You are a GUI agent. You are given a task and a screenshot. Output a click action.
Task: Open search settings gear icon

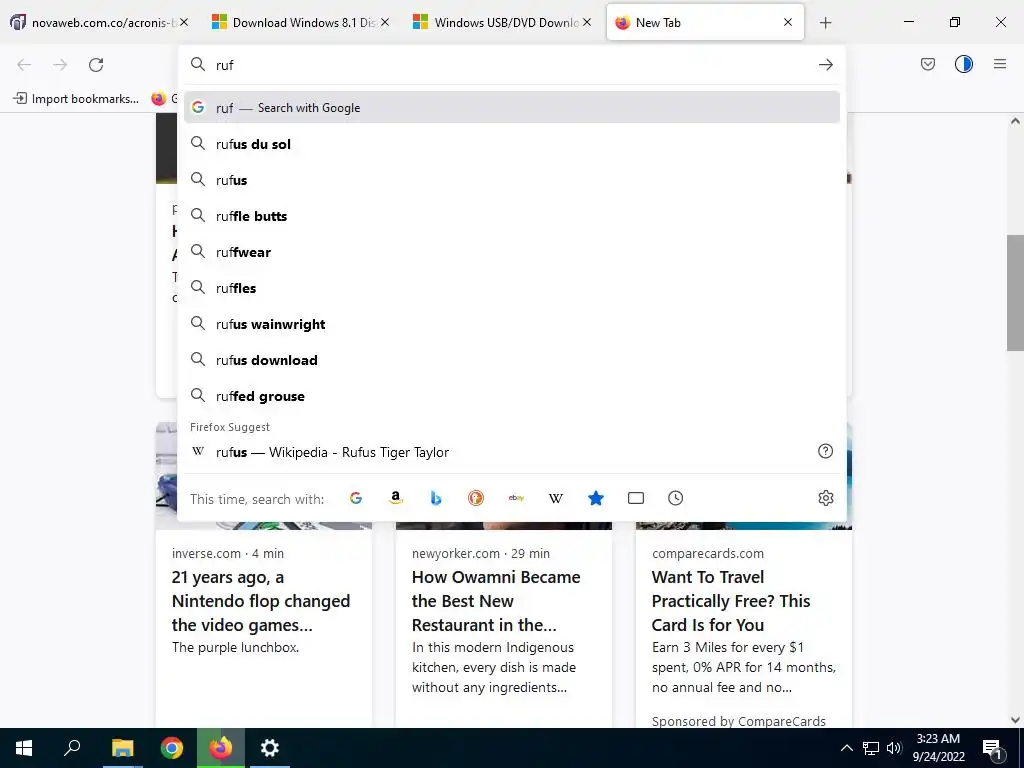coord(825,498)
